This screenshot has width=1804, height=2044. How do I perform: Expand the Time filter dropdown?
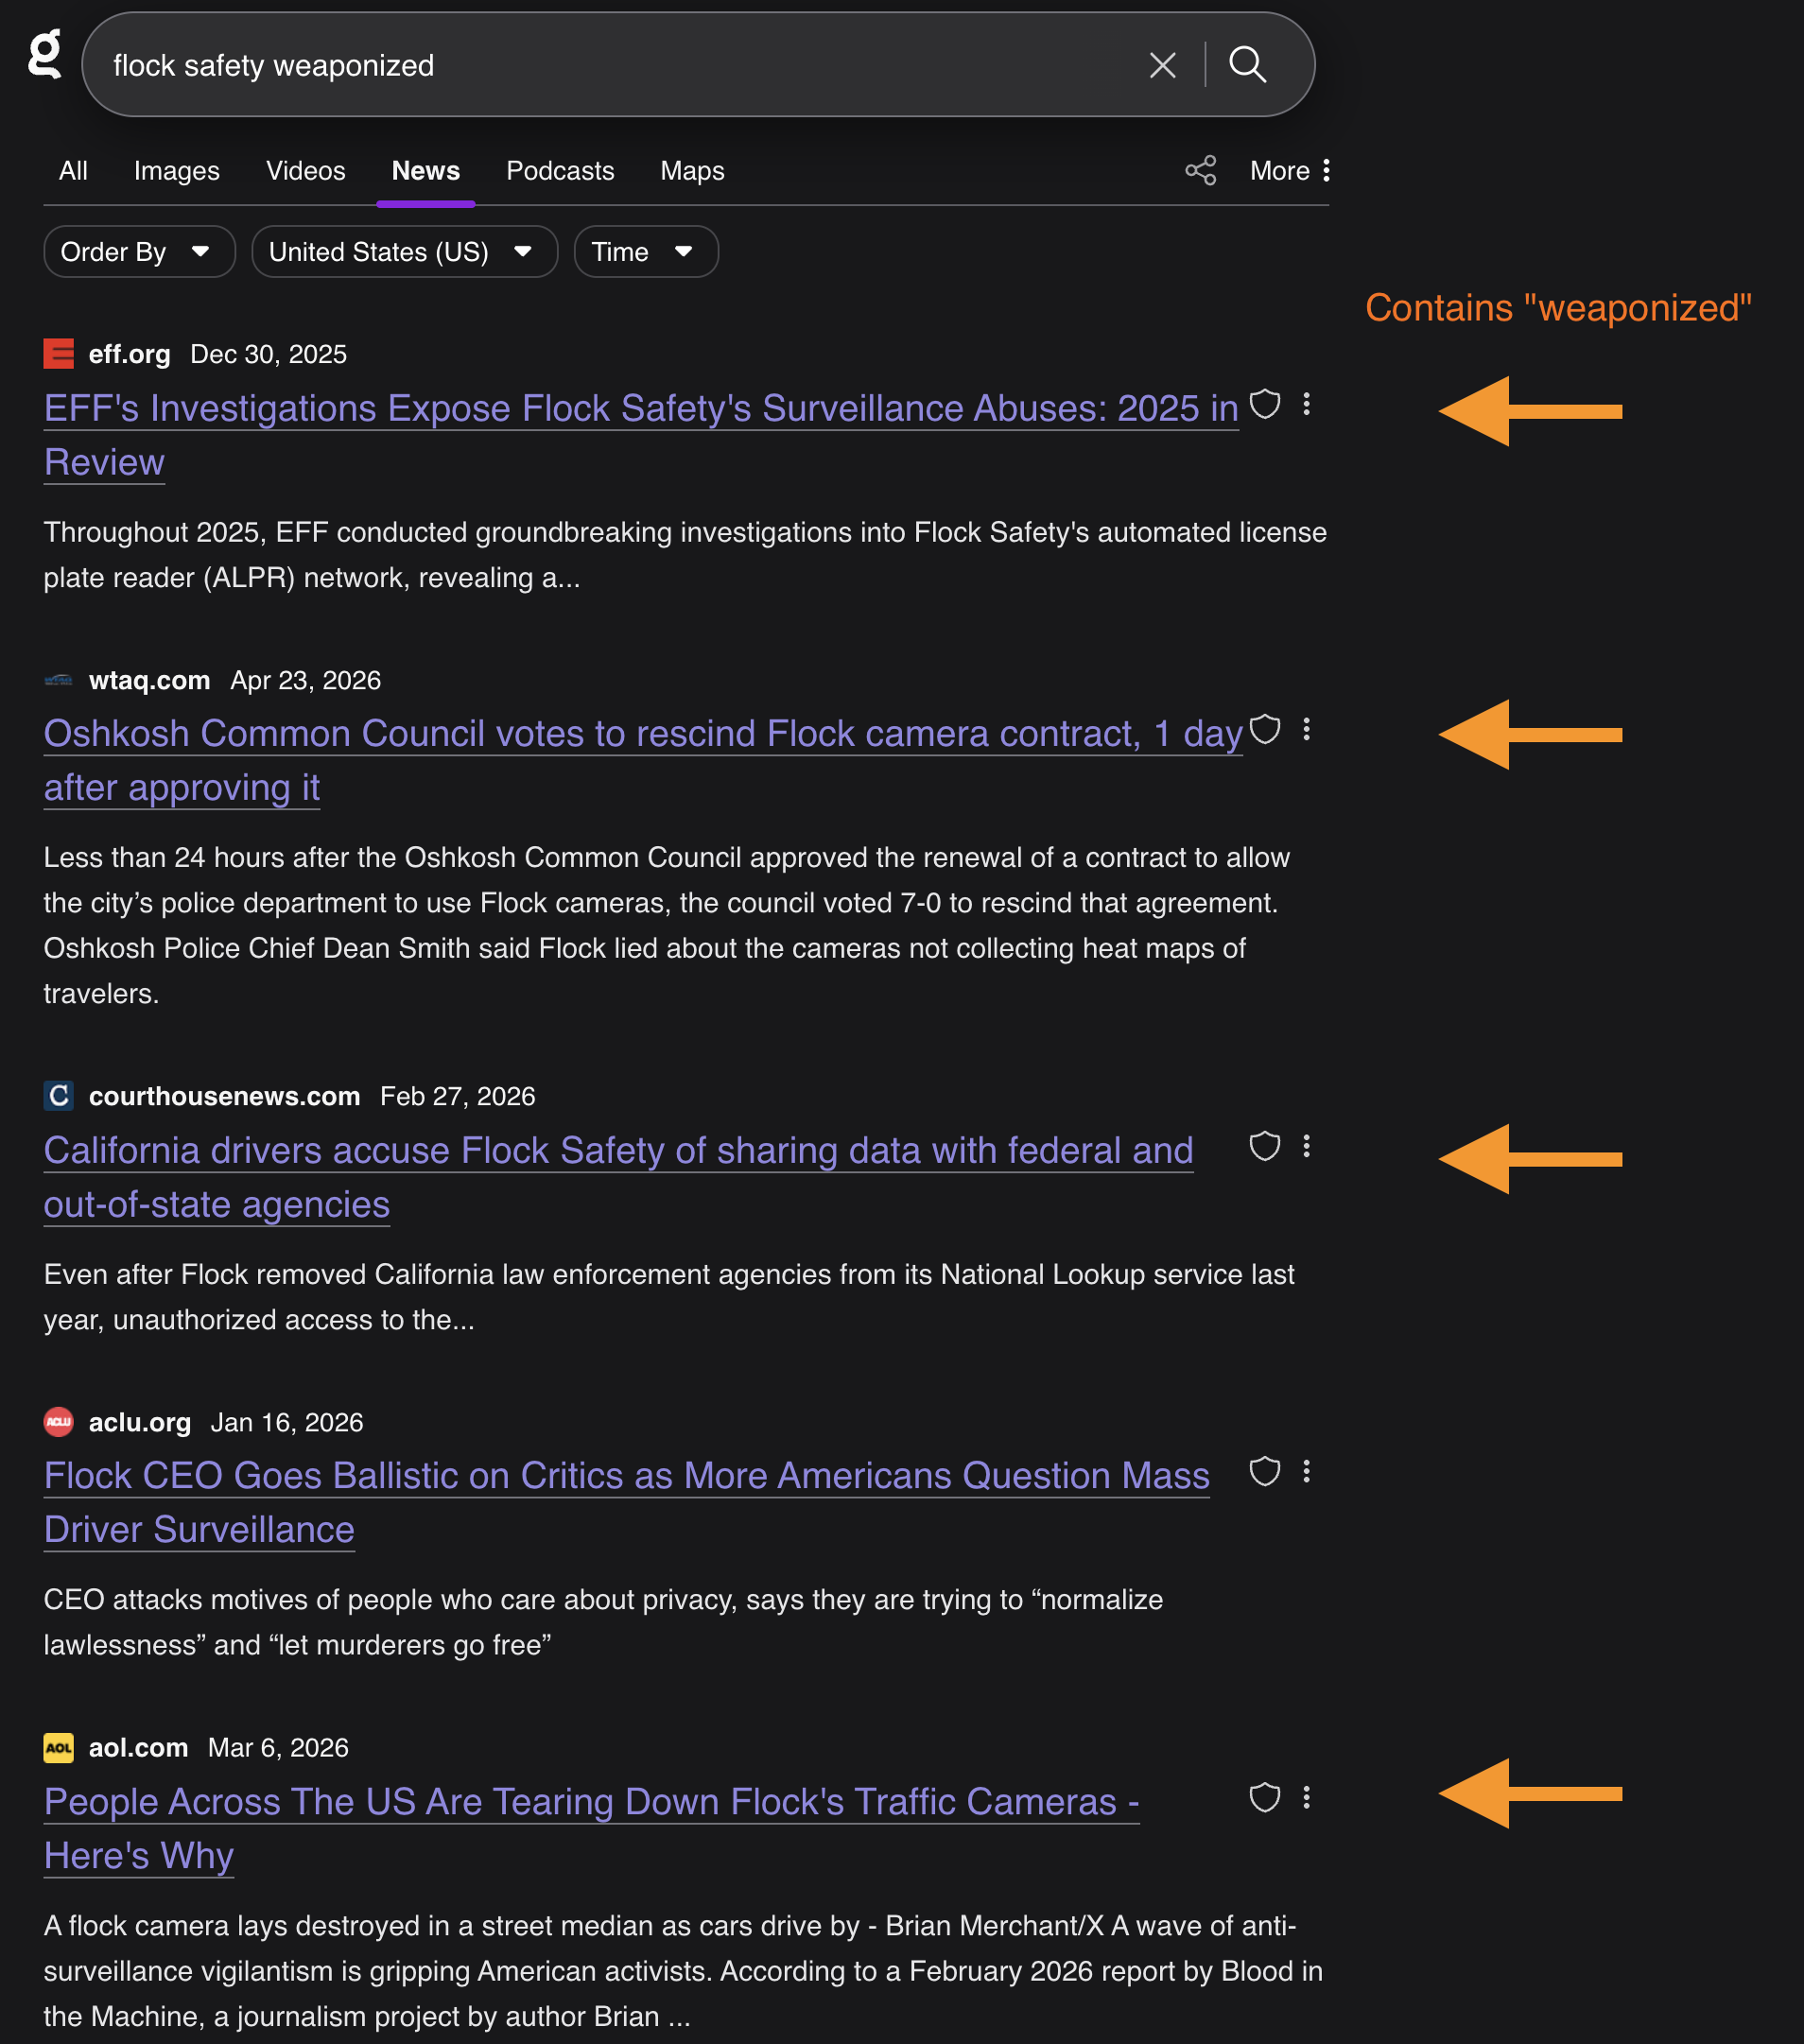(646, 252)
